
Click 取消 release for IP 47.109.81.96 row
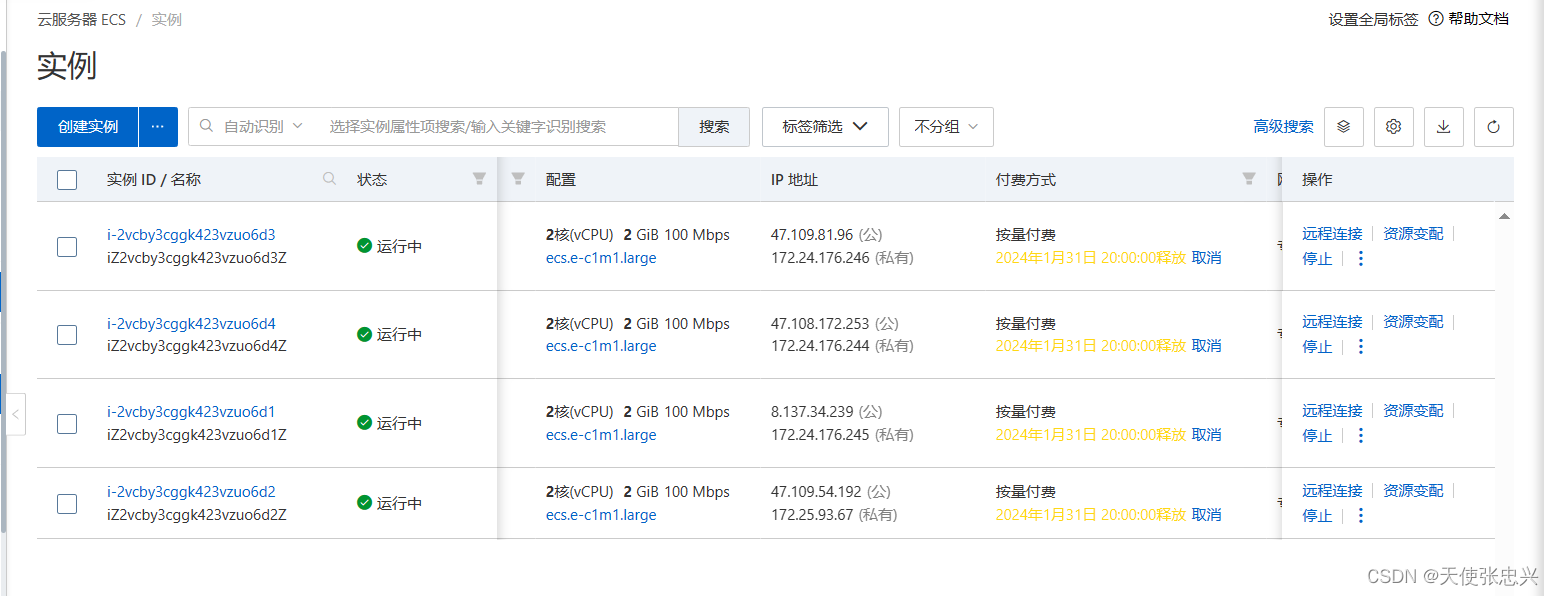coord(1207,258)
